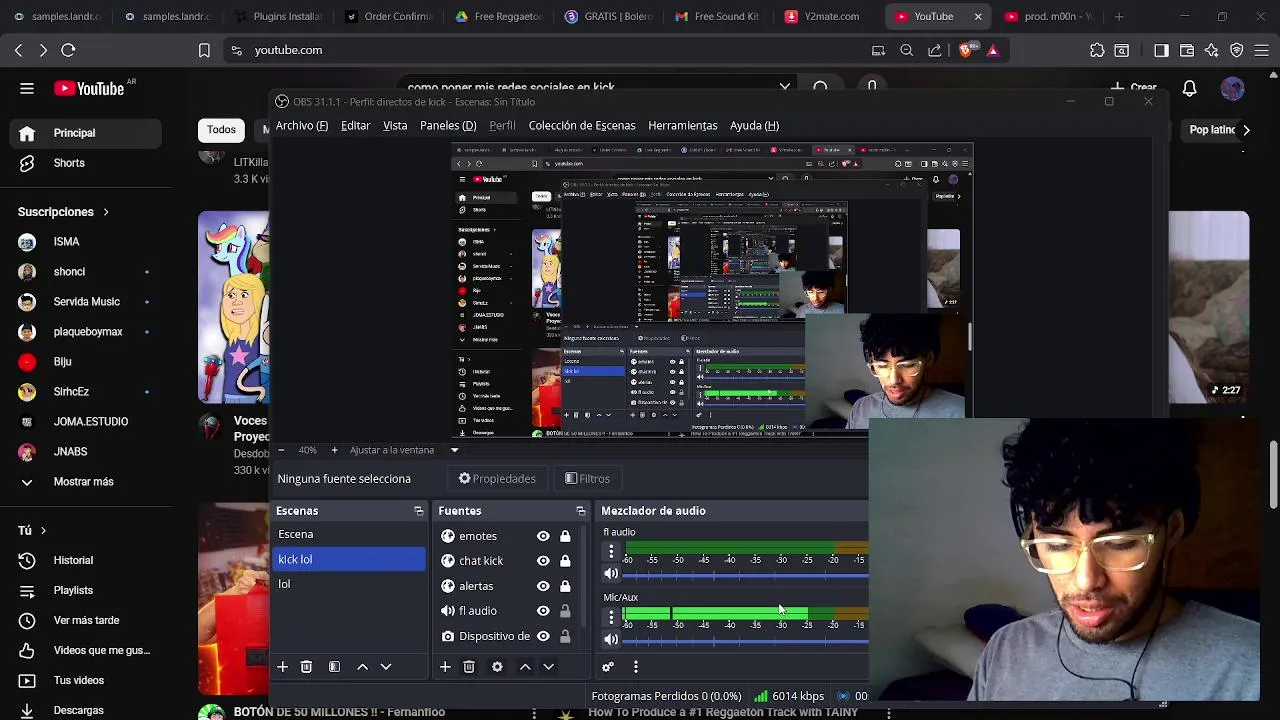1280x720 pixels.
Task: Lock the fl audio source
Action: [565, 611]
